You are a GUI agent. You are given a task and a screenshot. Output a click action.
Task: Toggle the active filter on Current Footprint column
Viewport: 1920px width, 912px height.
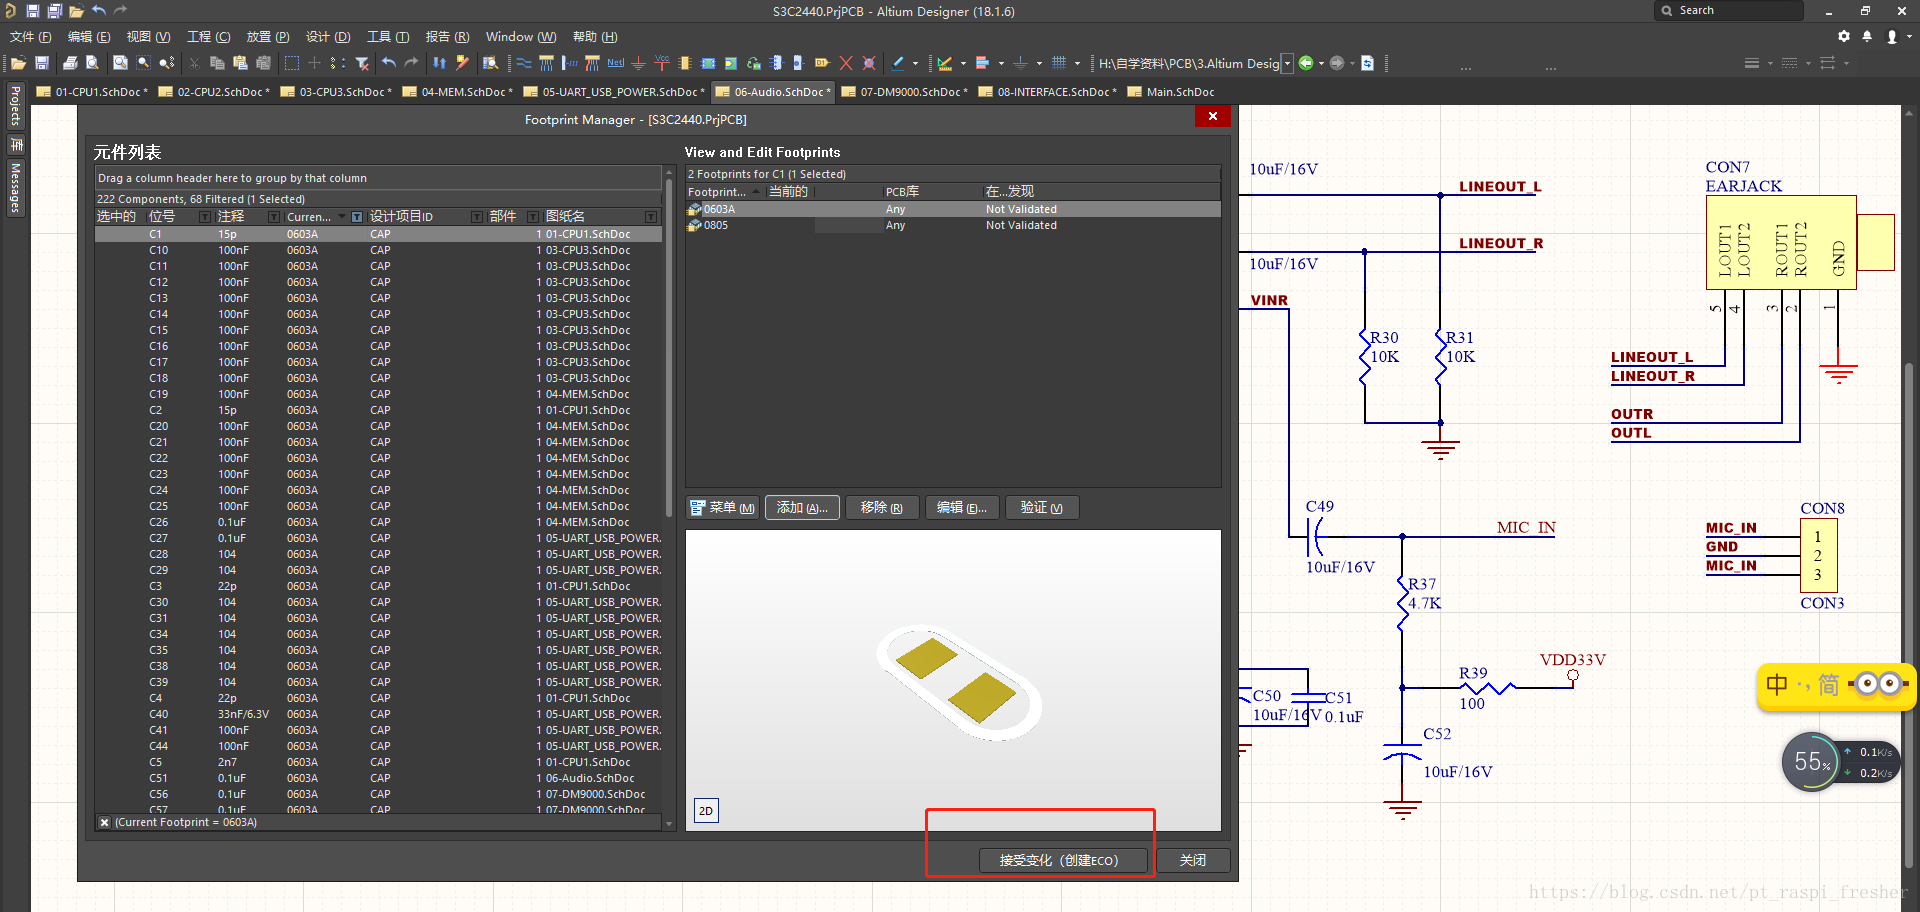click(357, 217)
